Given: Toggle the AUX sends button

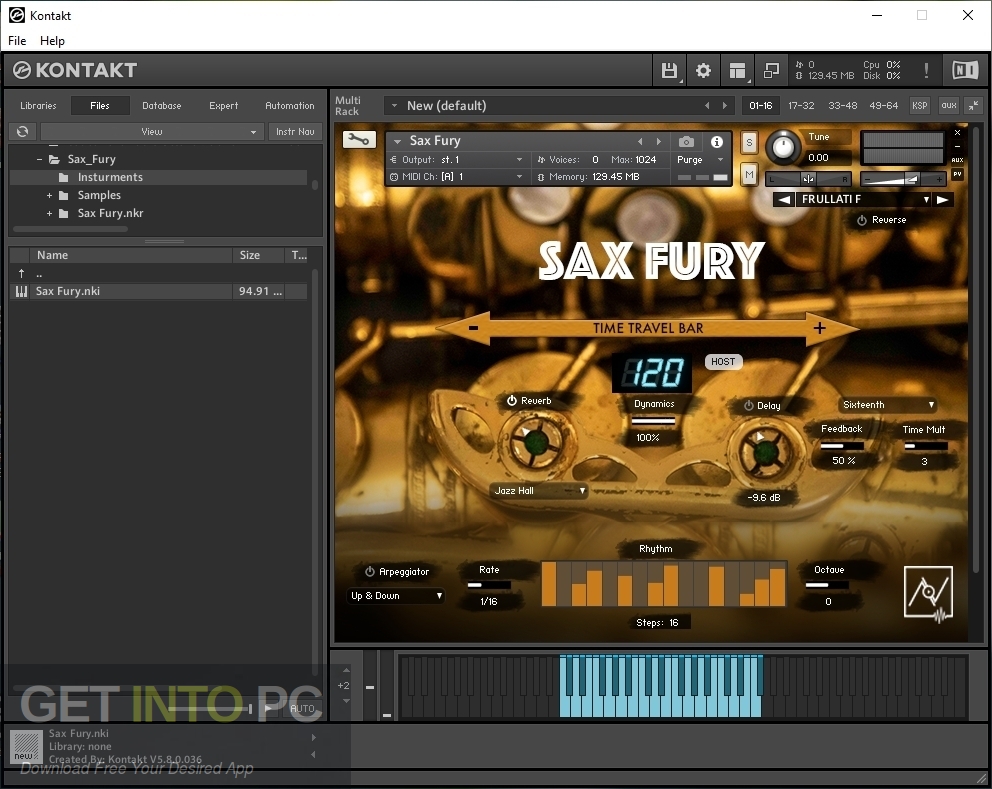Looking at the screenshot, I should coord(957,160).
